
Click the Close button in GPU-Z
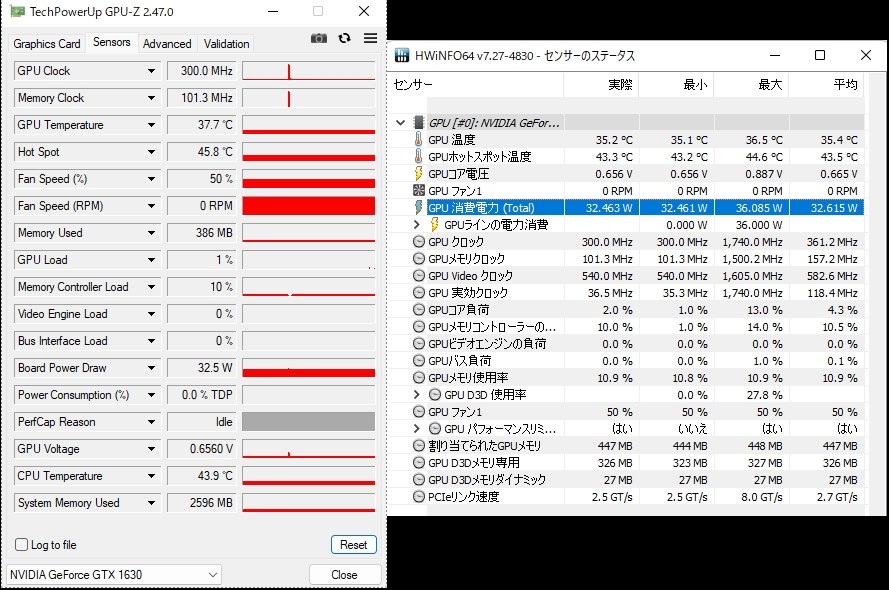pyautogui.click(x=345, y=575)
